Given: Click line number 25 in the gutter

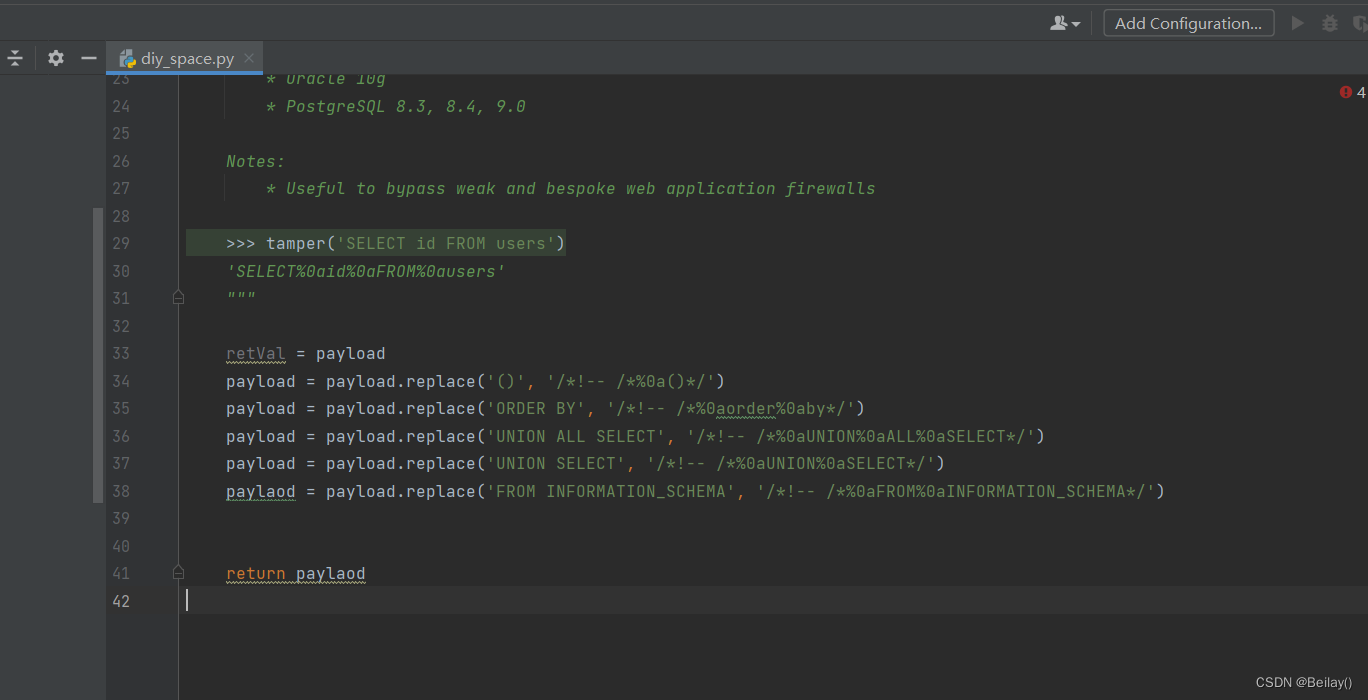Looking at the screenshot, I should point(121,133).
